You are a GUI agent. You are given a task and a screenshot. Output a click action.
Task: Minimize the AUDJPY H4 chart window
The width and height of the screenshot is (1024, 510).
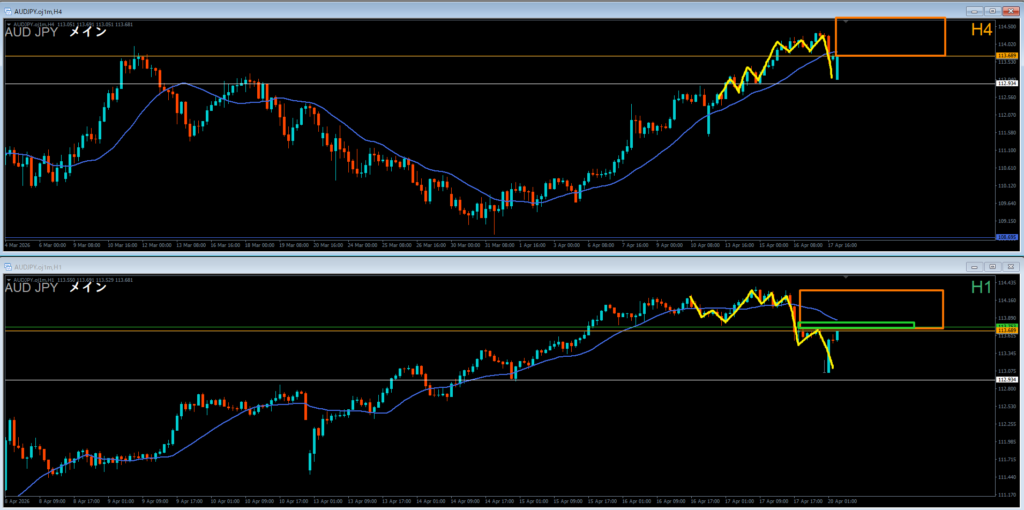coord(976,10)
